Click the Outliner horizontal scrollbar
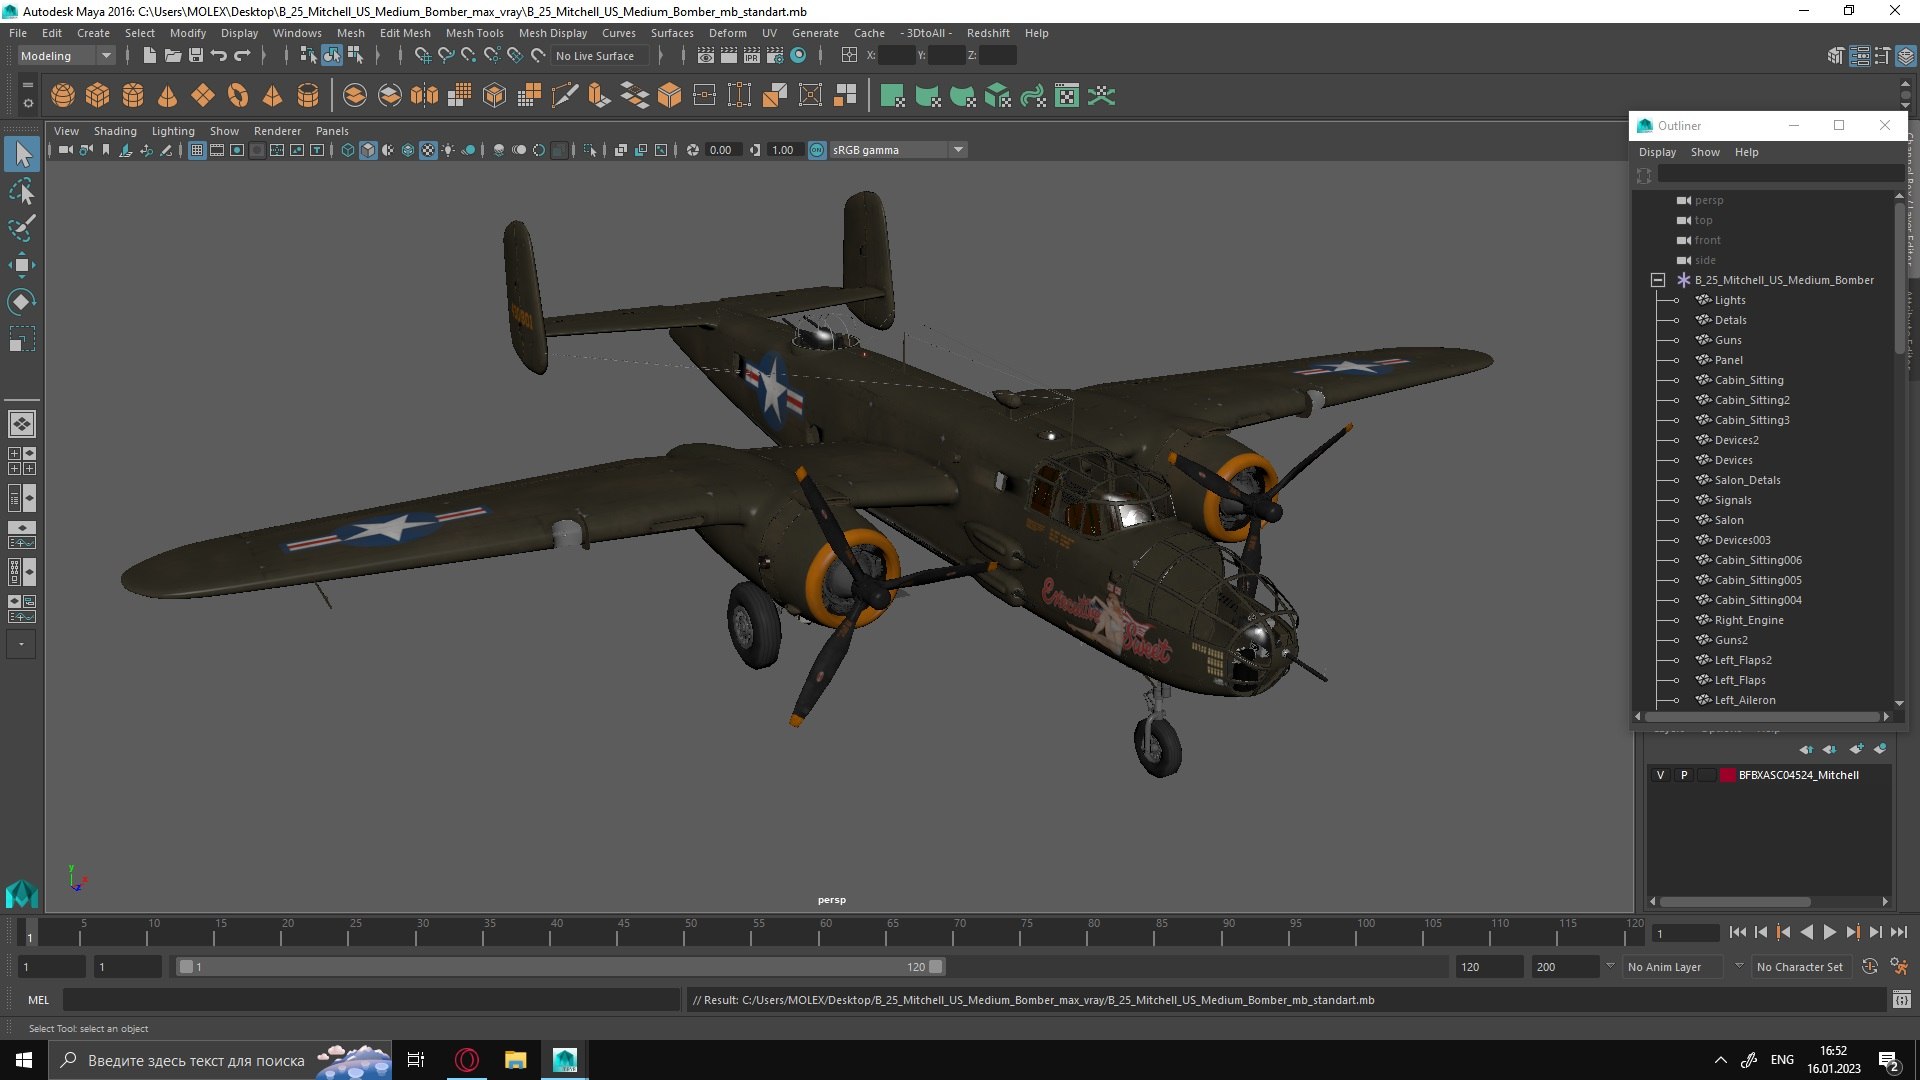 (1761, 716)
